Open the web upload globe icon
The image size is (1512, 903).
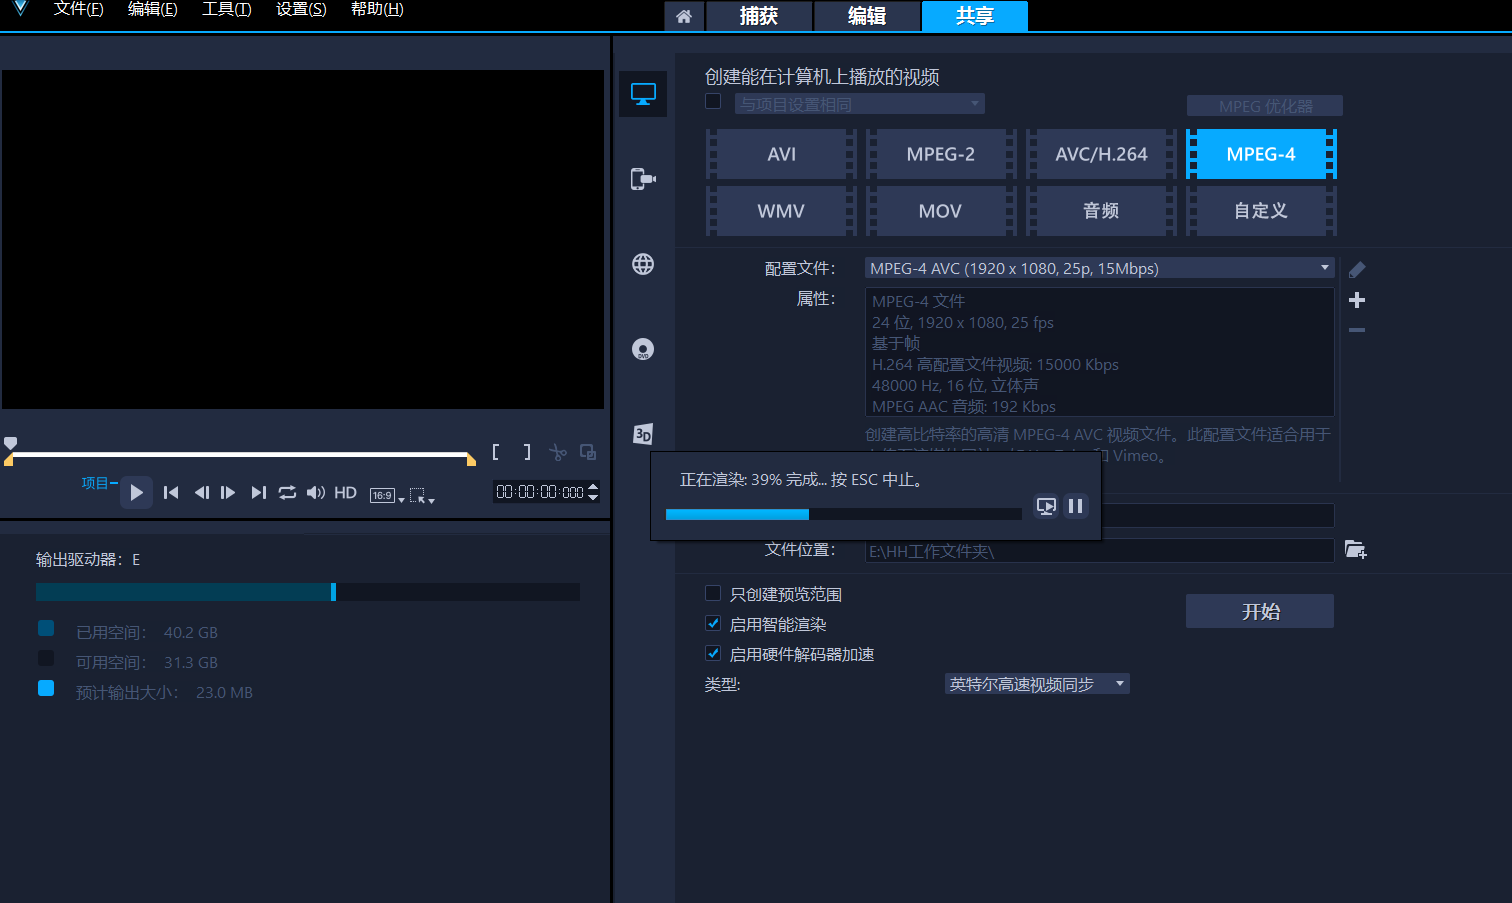(x=643, y=264)
